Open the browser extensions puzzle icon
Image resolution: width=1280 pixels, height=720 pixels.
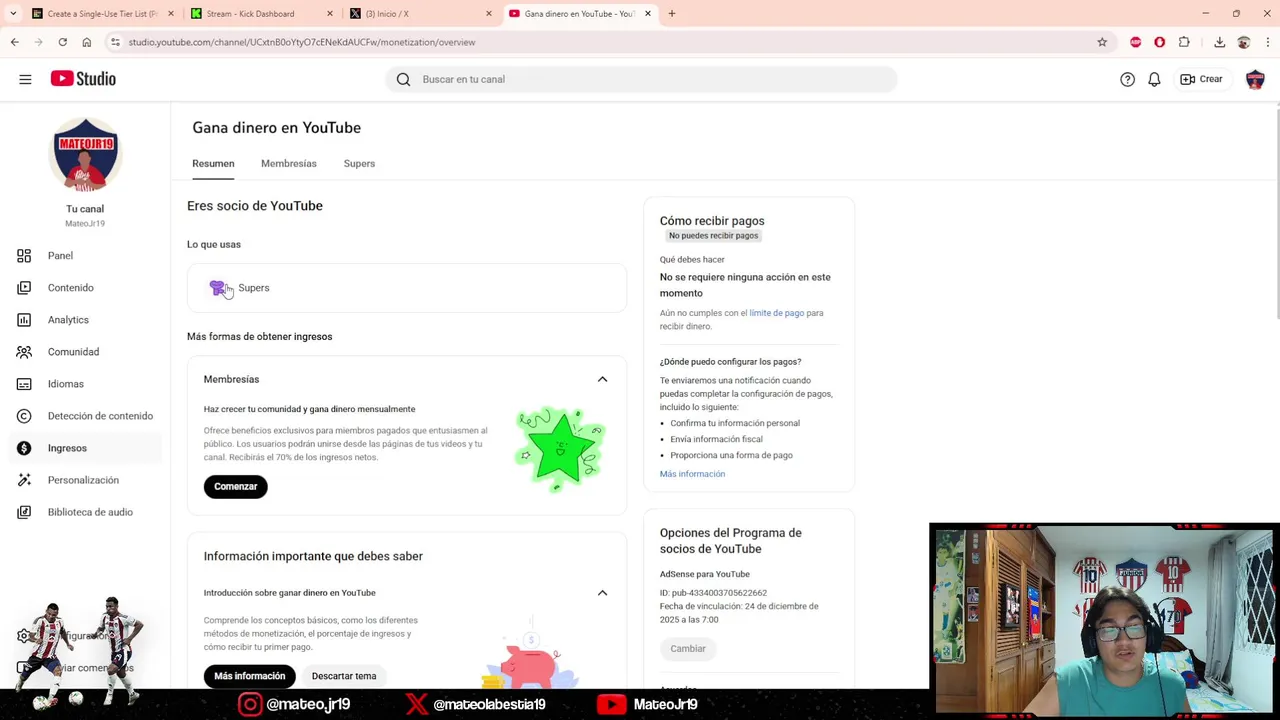1184,42
